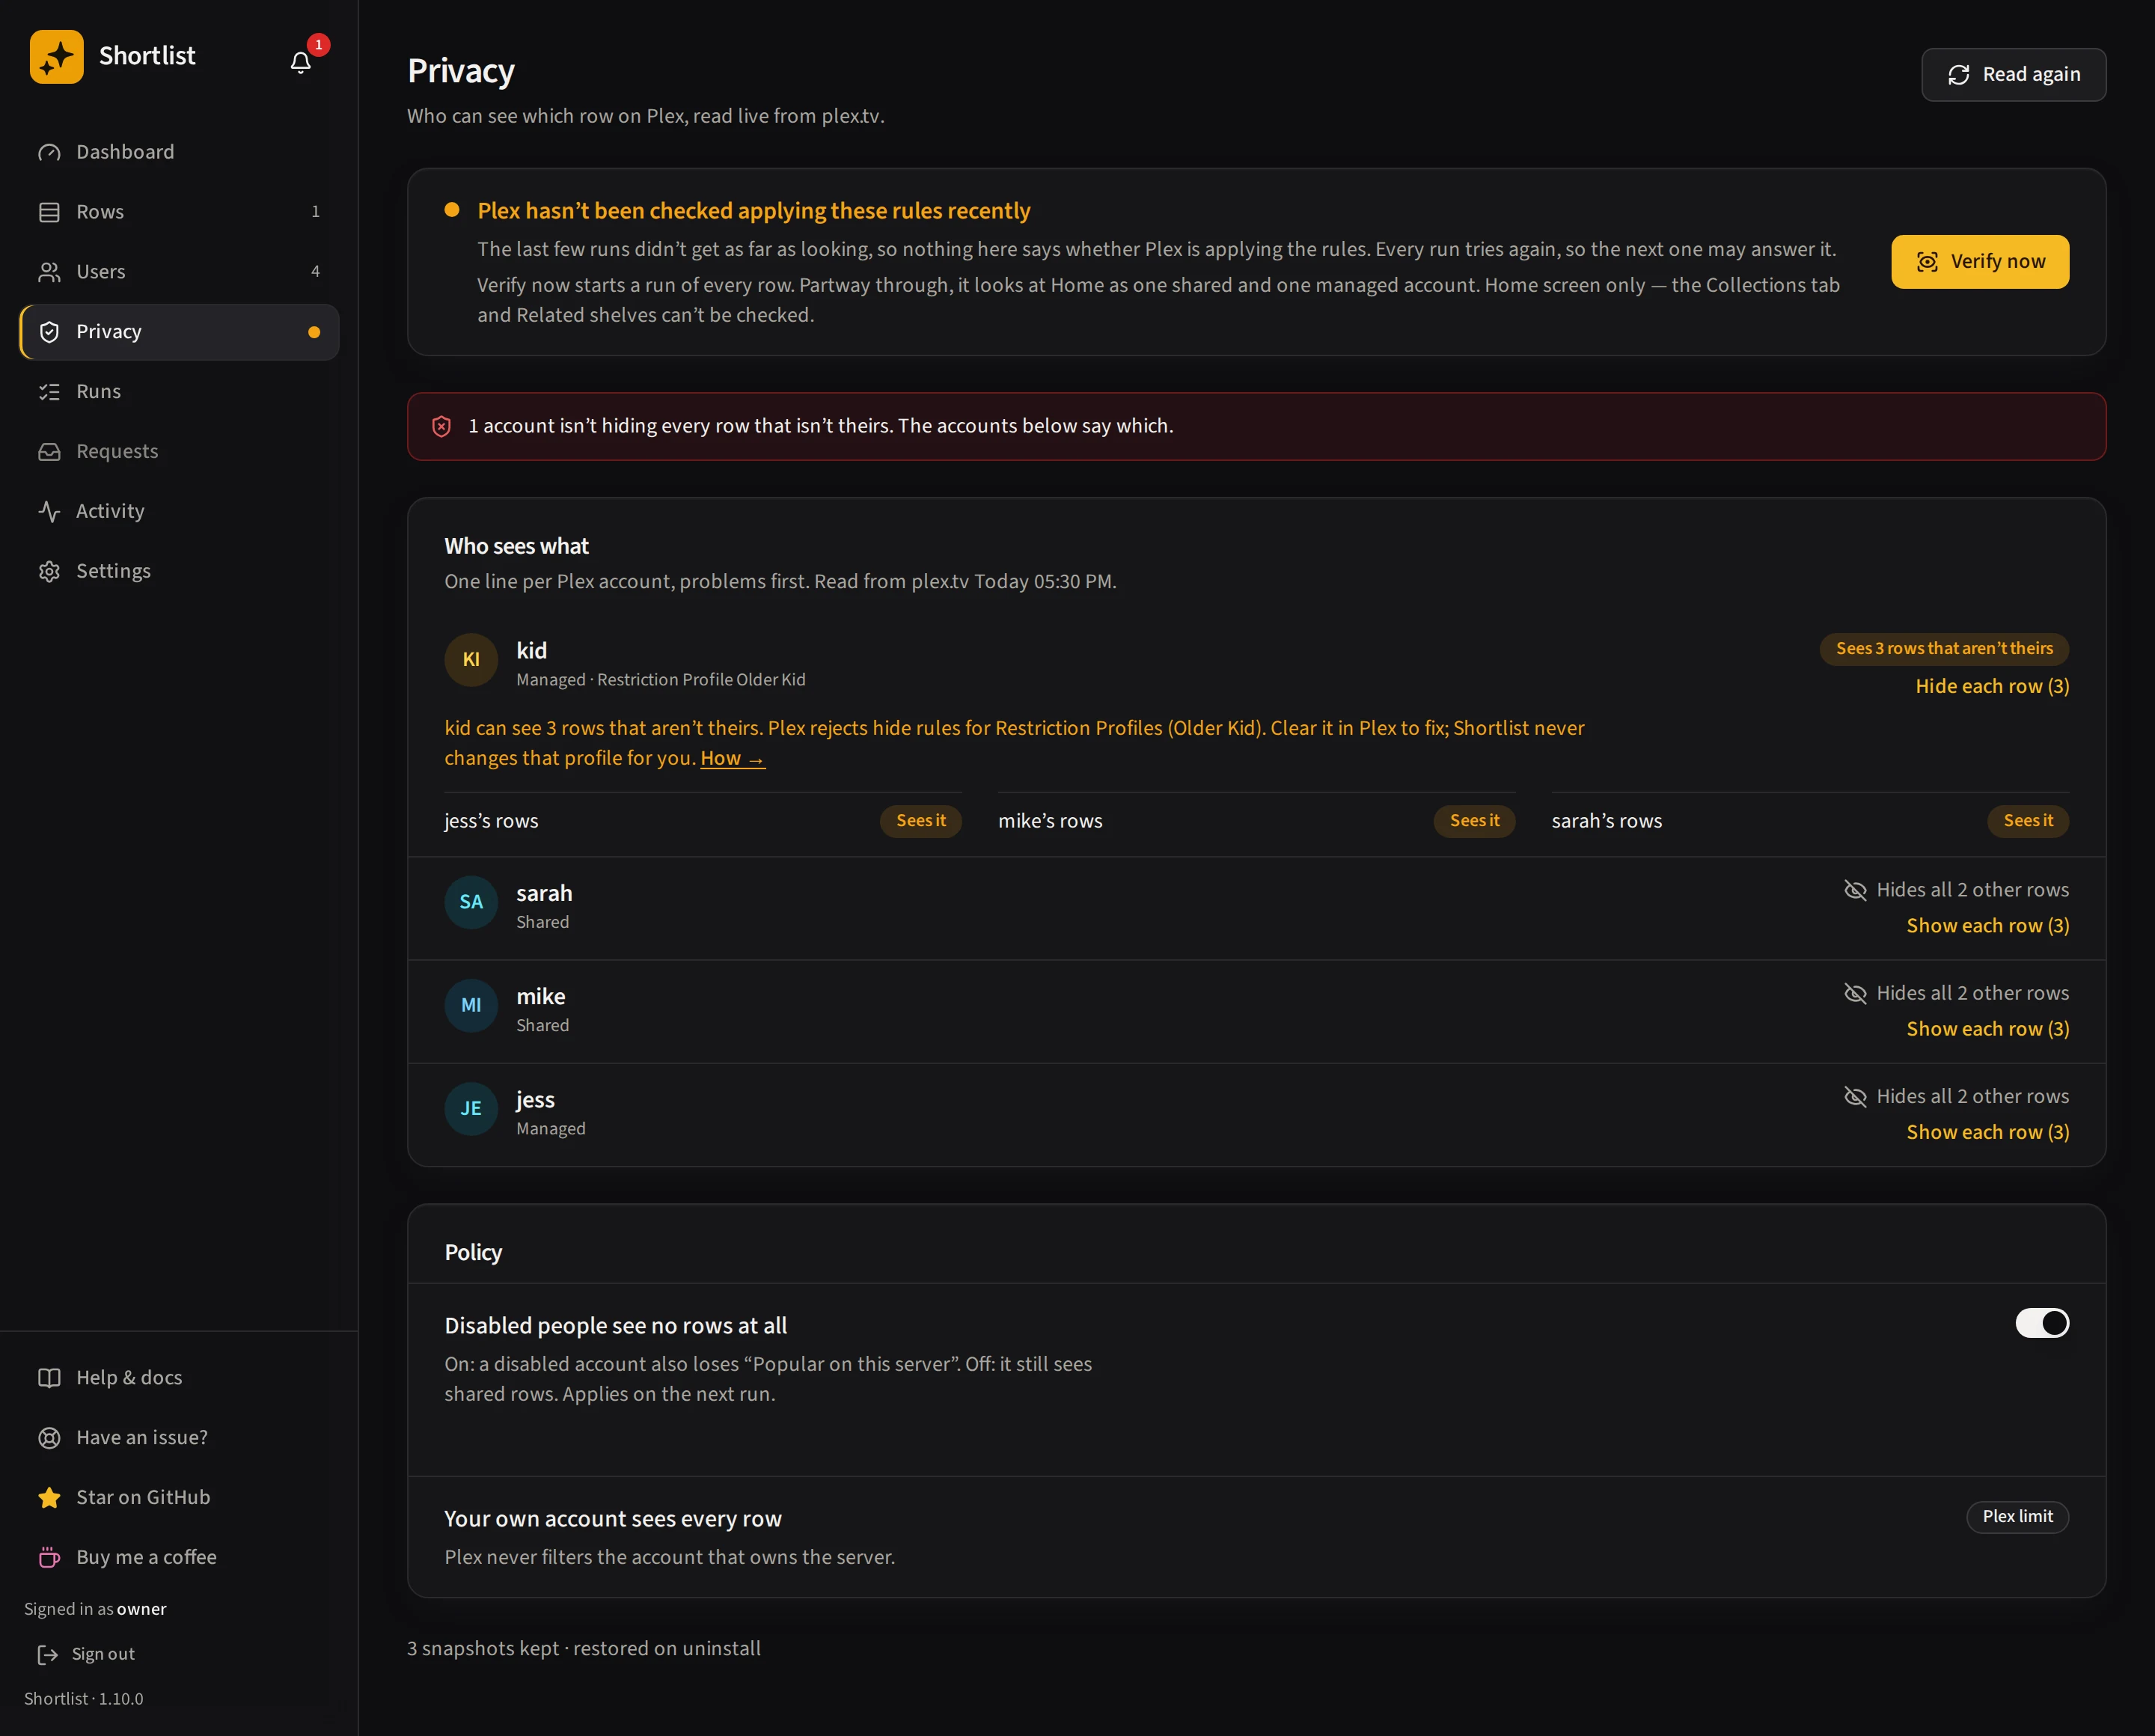The width and height of the screenshot is (2155, 1736).
Task: Click the mike MI avatar
Action: (471, 1005)
